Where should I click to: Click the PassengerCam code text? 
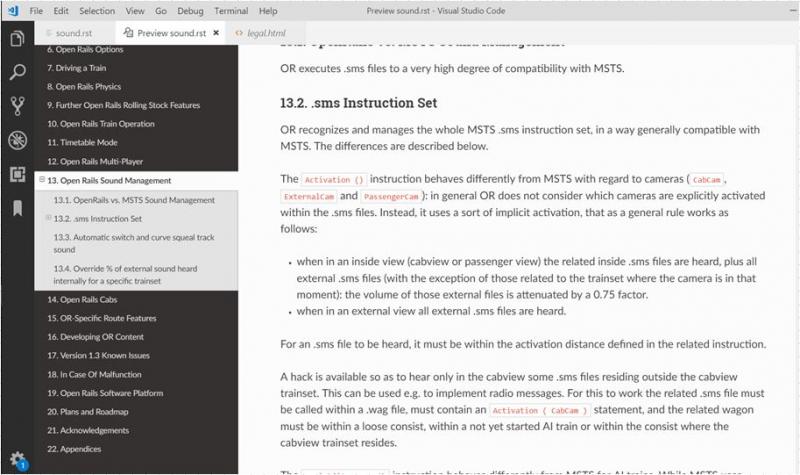point(391,196)
